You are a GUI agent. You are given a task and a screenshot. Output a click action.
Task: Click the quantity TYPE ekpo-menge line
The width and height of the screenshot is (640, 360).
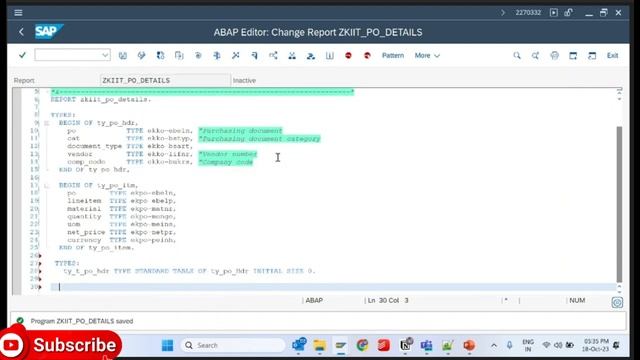[122, 216]
